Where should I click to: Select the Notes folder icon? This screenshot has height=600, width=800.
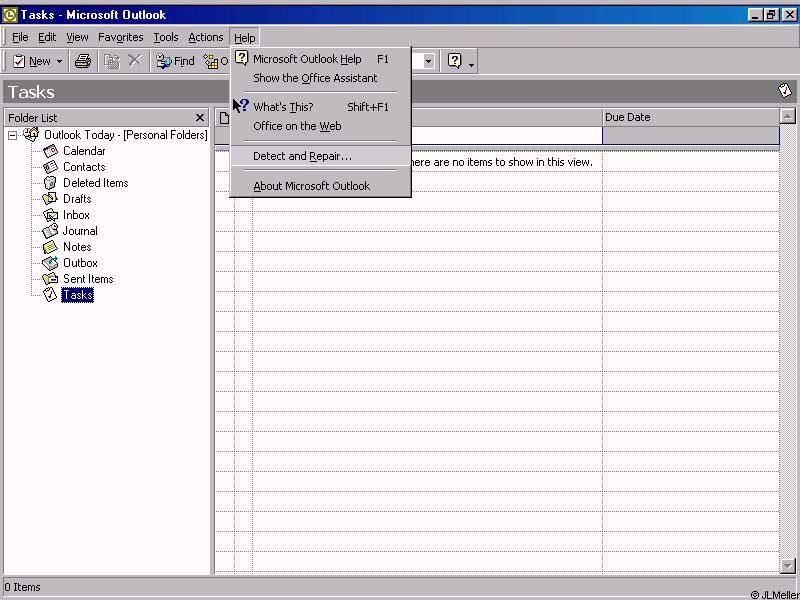click(50, 247)
